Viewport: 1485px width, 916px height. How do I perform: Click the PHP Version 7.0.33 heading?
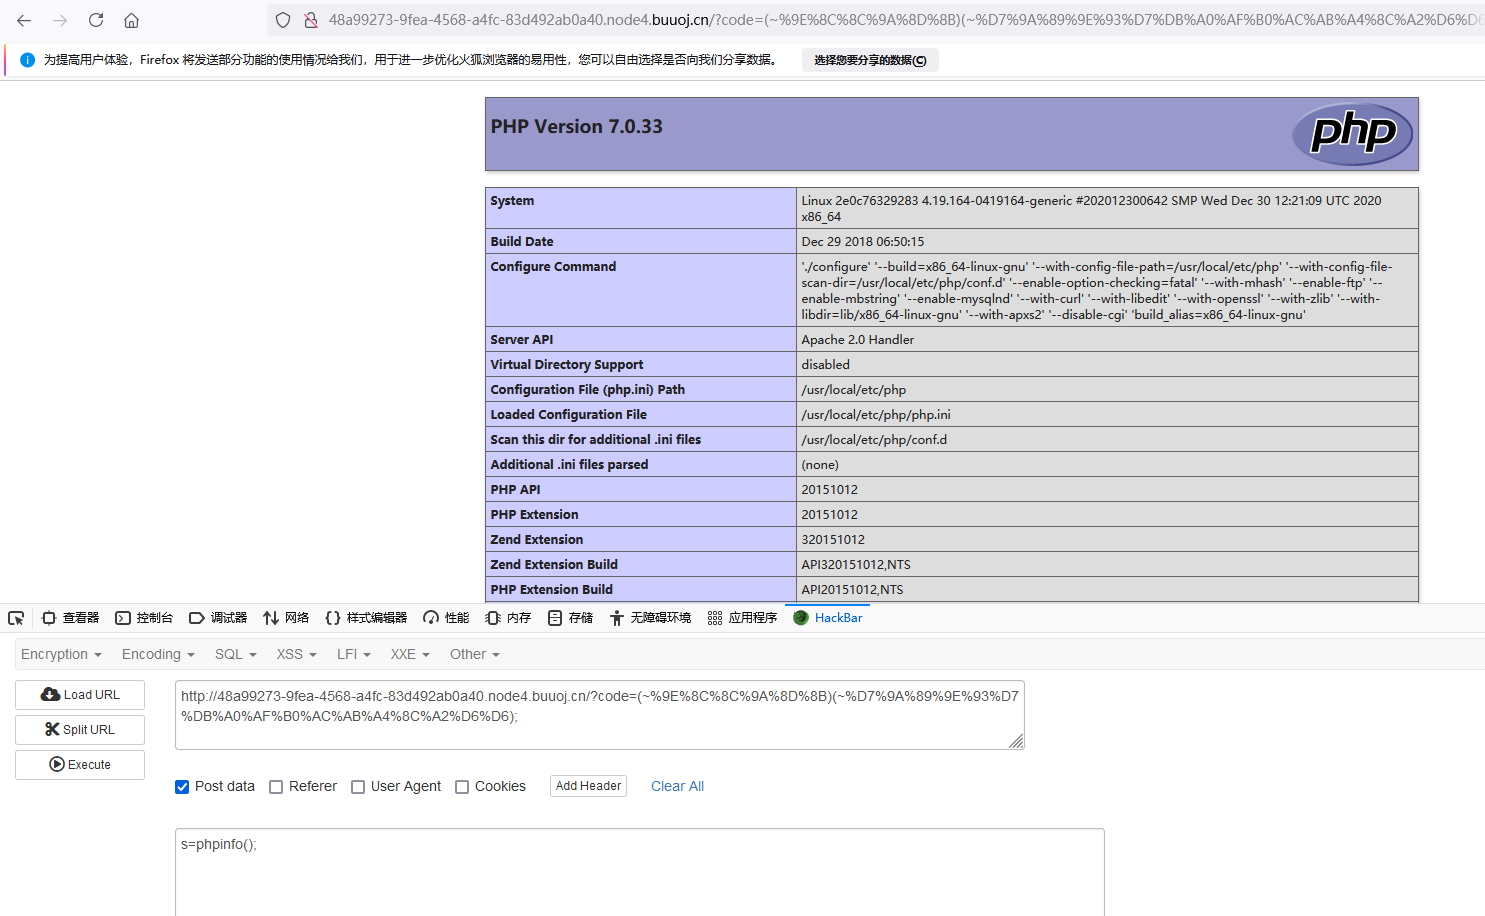[576, 127]
